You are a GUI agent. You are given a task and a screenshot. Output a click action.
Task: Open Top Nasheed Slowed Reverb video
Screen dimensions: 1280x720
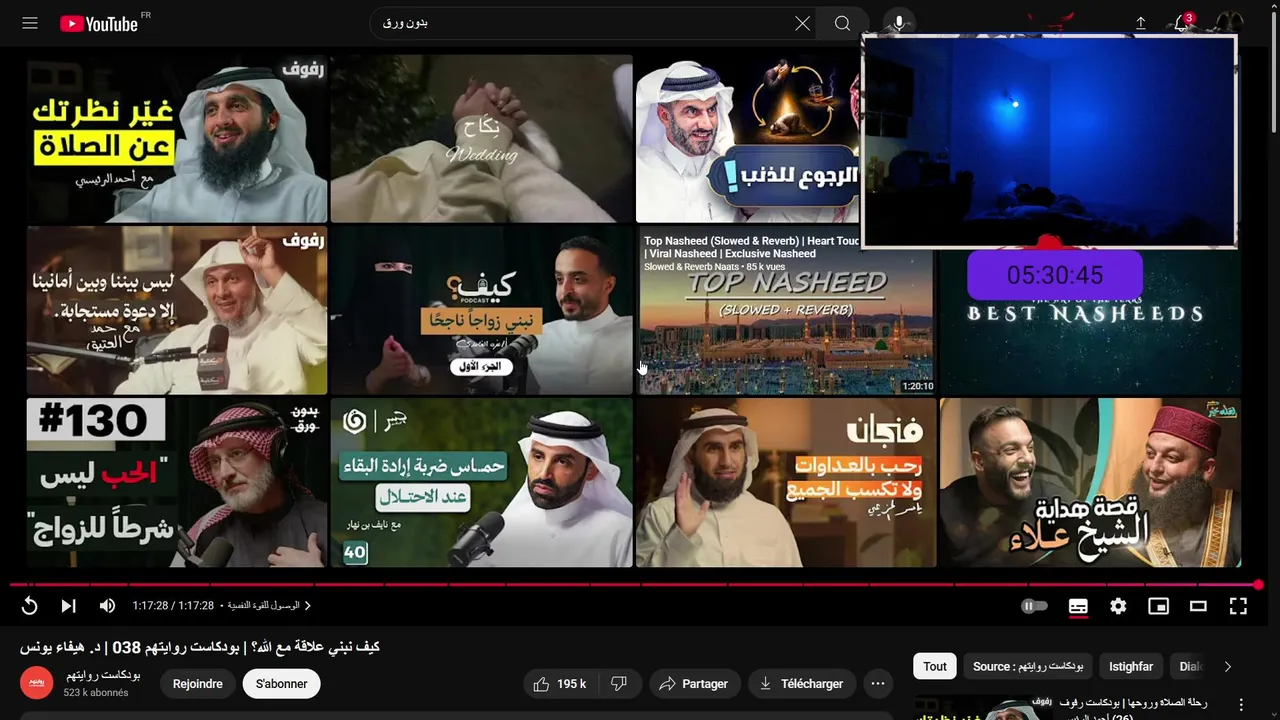point(786,311)
